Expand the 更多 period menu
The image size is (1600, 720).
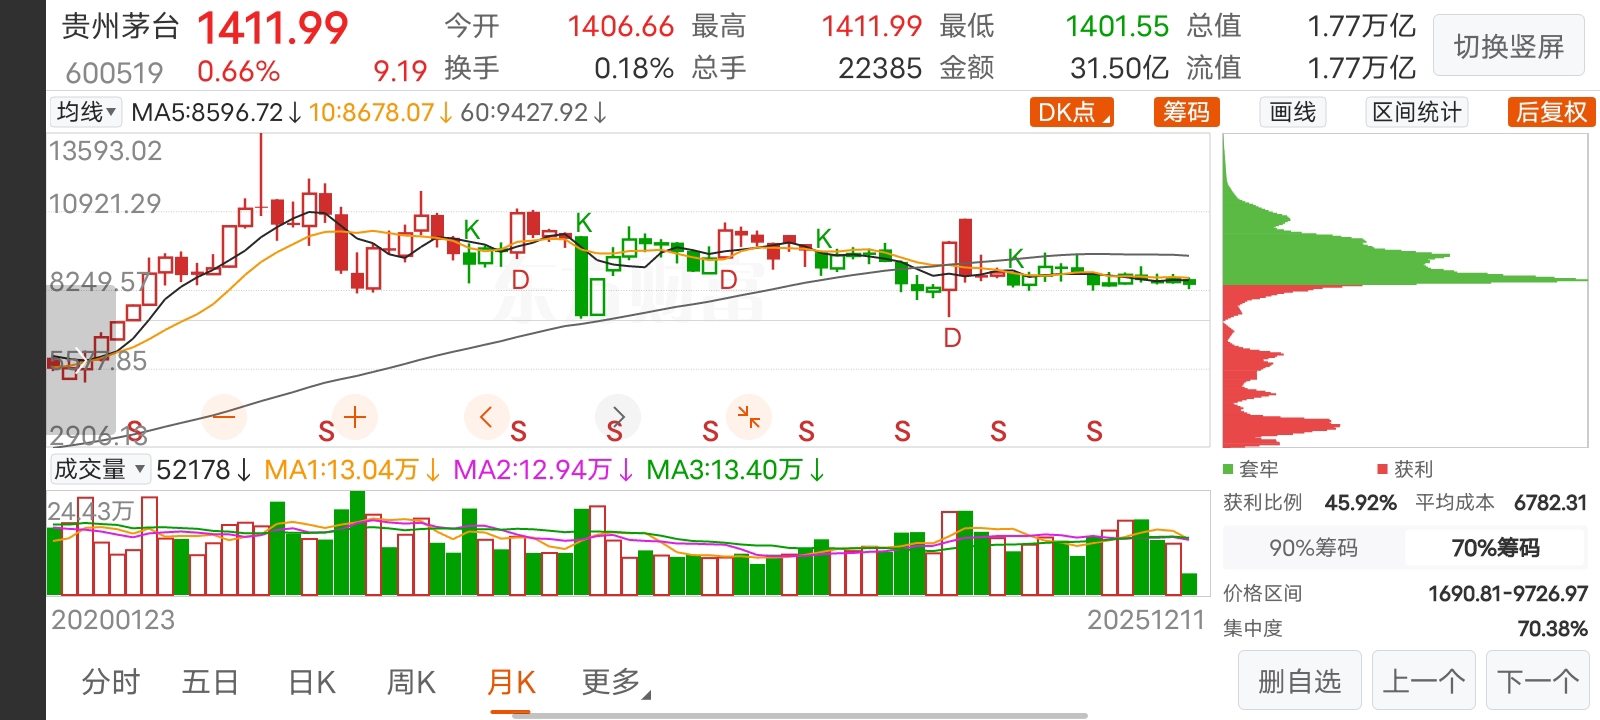[x=615, y=682]
